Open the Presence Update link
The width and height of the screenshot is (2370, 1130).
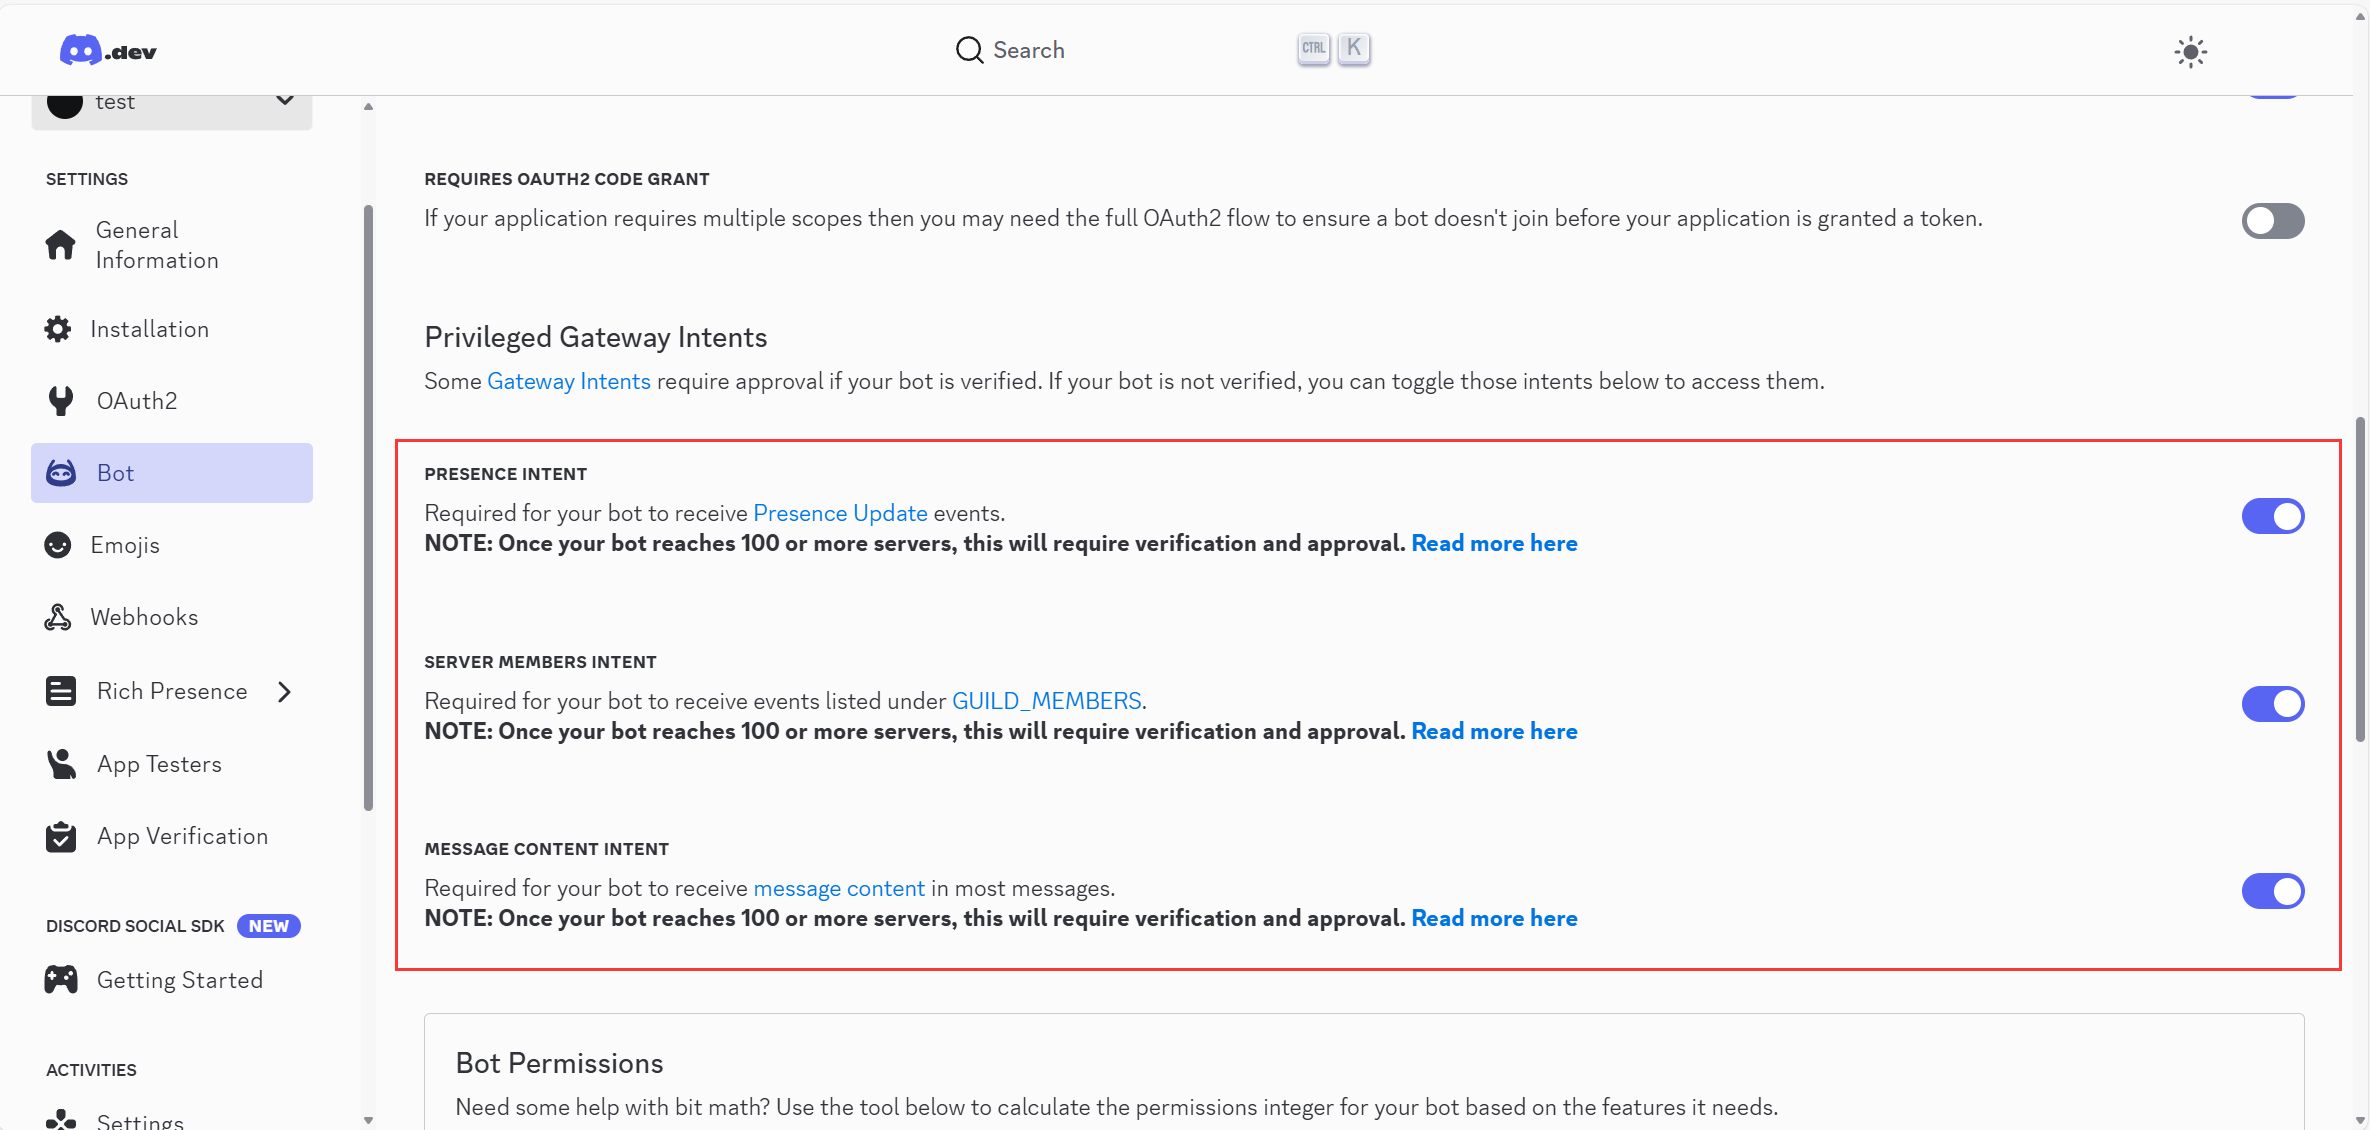(x=840, y=513)
